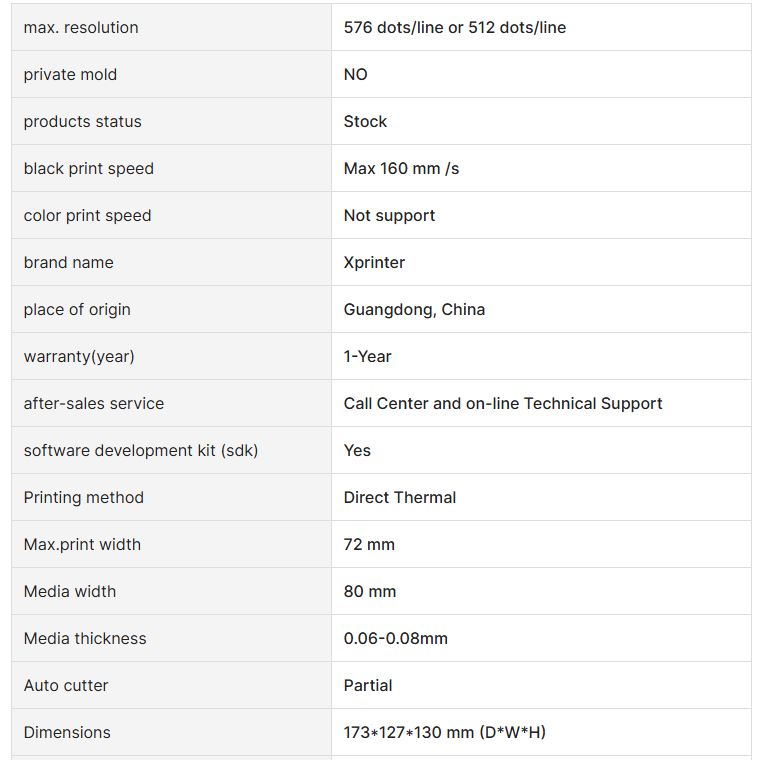Screen dimensions: 763x760
Task: Click the 'Stock' products status value
Action: 365,121
